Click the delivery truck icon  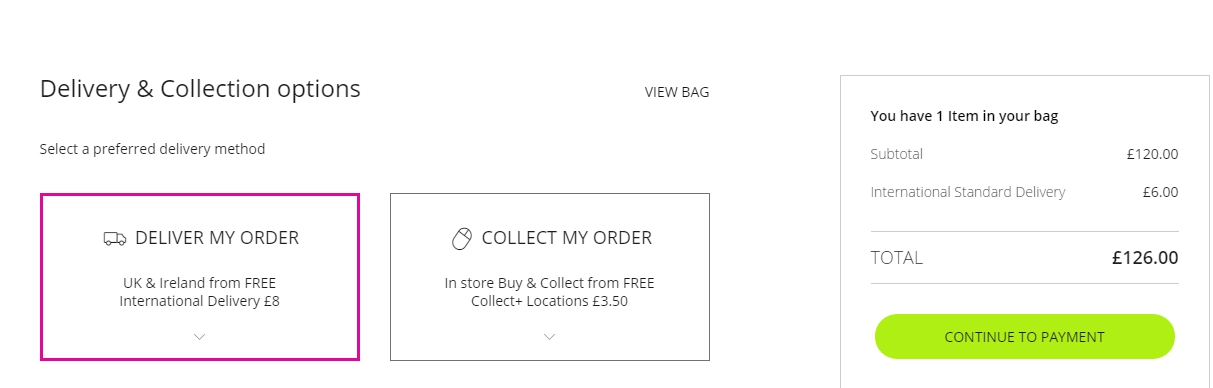tap(115, 239)
